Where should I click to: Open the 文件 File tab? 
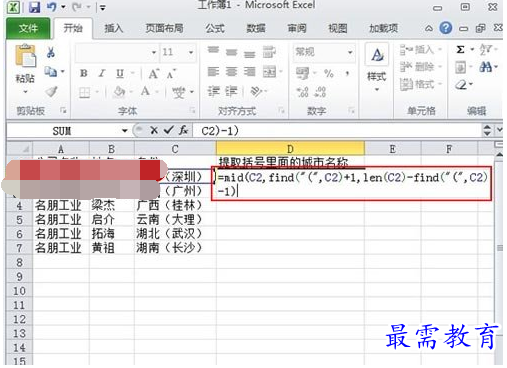[28, 28]
